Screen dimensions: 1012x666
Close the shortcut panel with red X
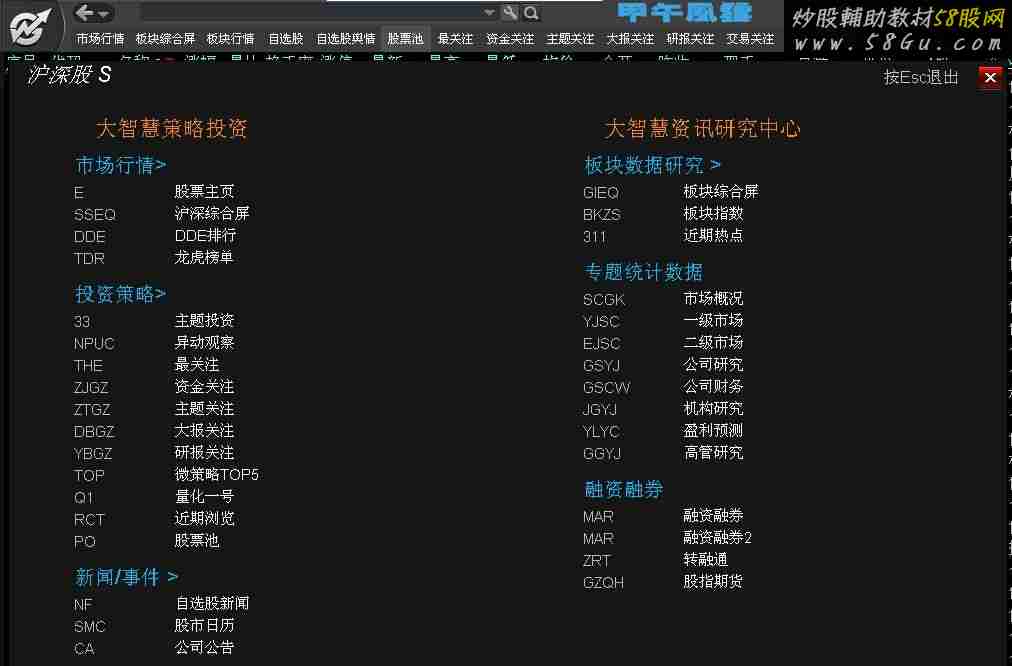990,77
